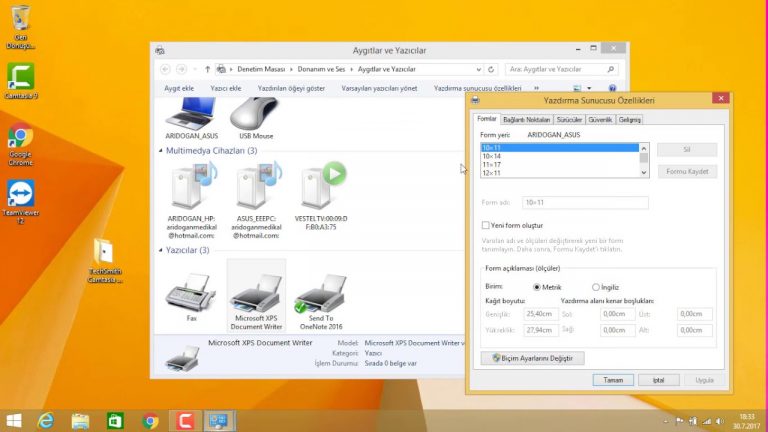Select the USB Mouse device

coord(256,116)
